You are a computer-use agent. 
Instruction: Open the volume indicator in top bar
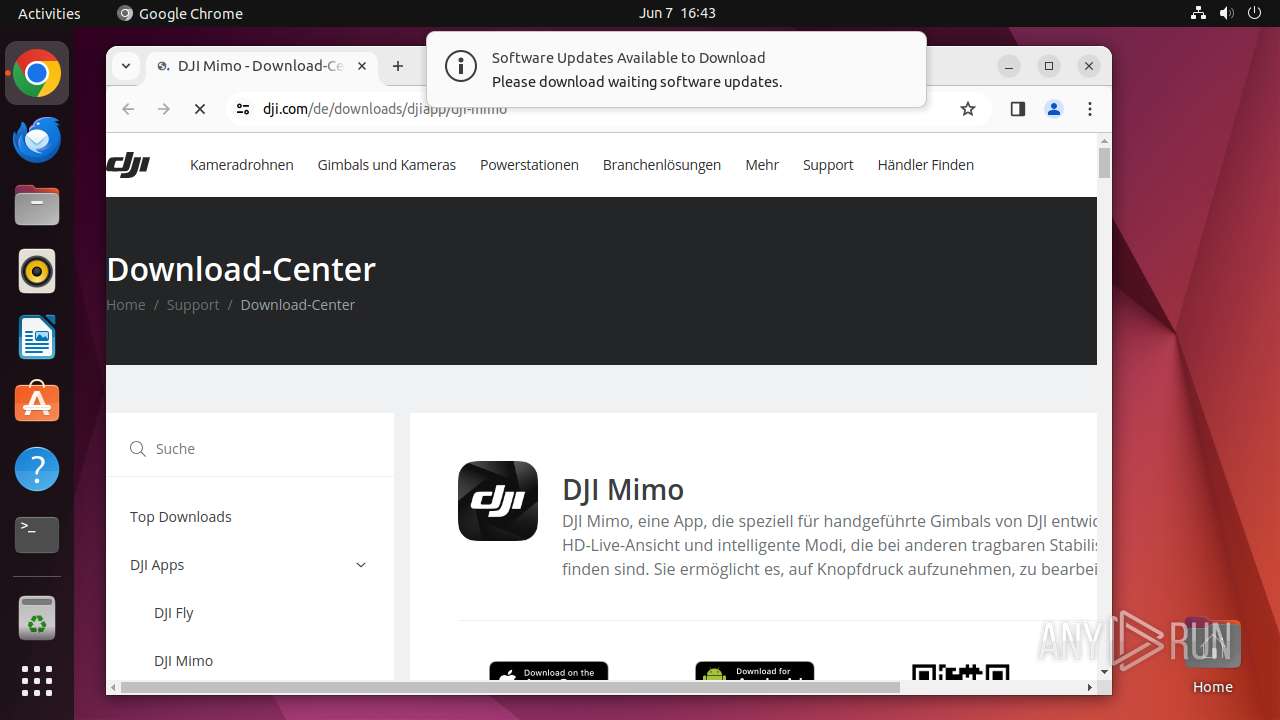pos(1227,13)
